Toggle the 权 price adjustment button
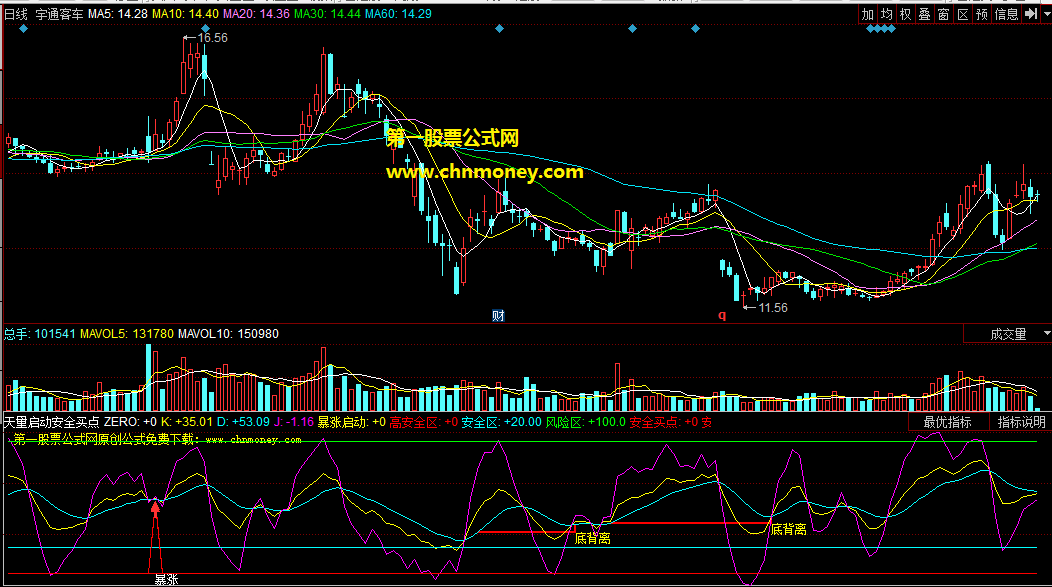This screenshot has width=1052, height=587. click(906, 14)
